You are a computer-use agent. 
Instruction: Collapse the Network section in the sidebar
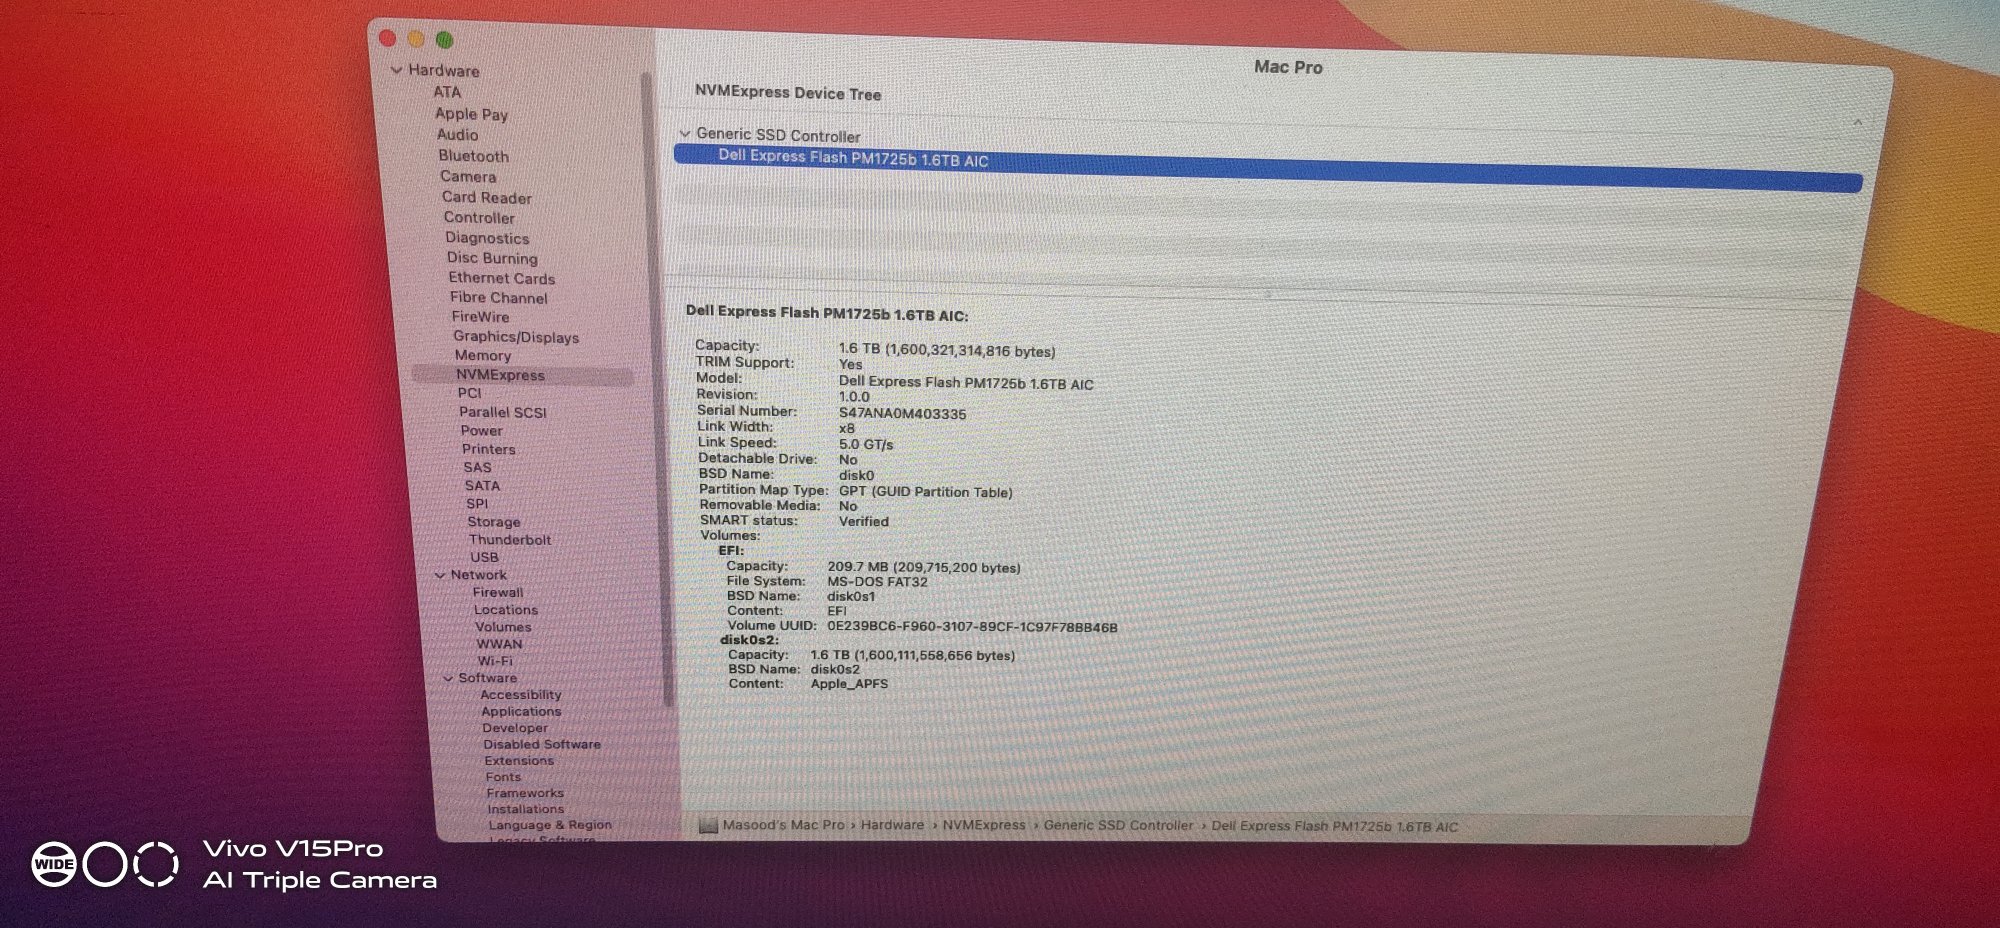coord(440,575)
